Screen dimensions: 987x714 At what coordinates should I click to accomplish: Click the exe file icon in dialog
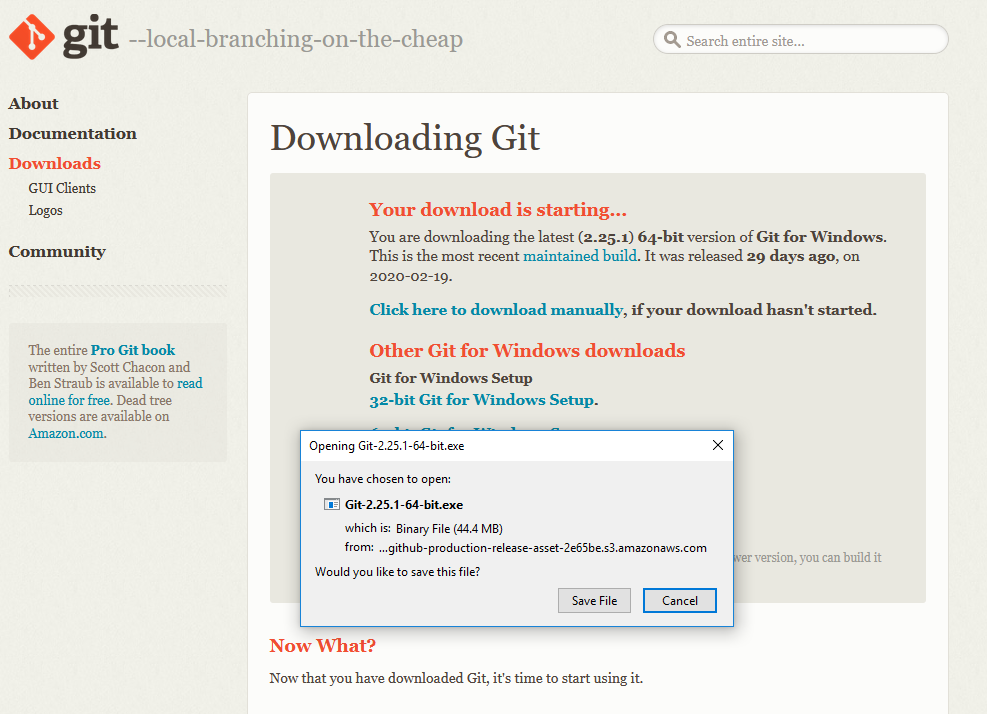[332, 504]
